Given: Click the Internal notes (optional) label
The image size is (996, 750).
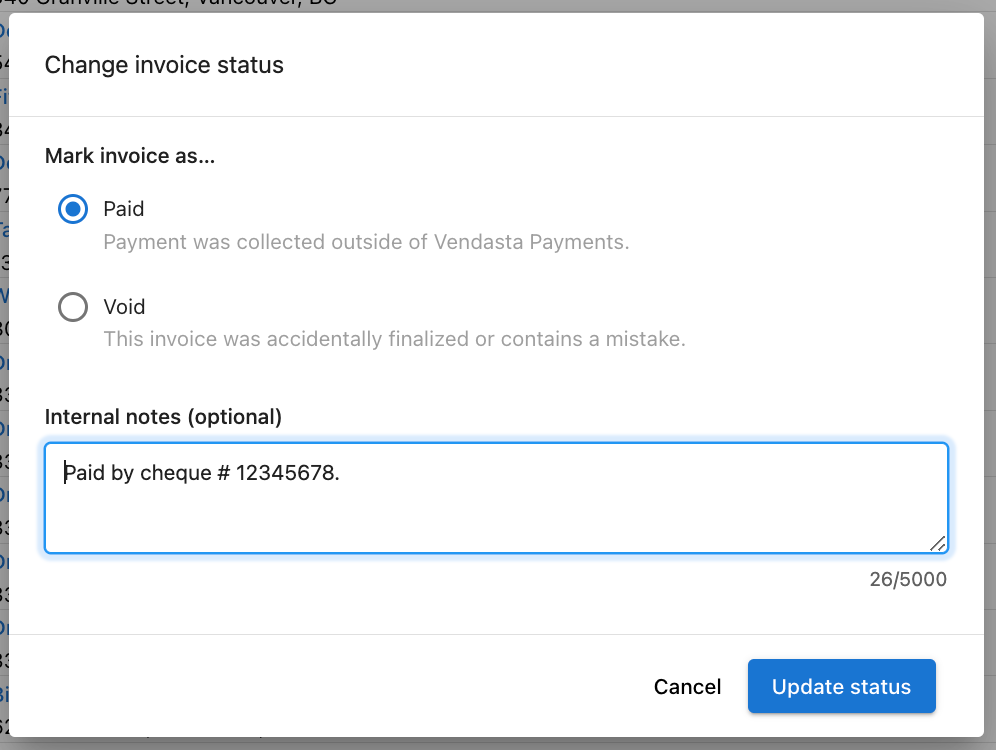Looking at the screenshot, I should 163,417.
